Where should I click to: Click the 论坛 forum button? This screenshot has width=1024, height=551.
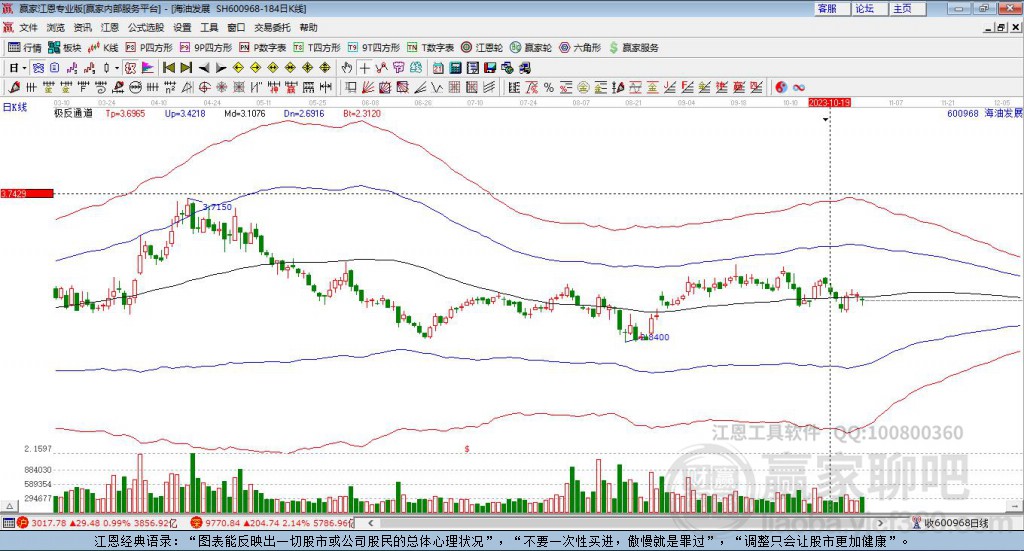[x=870, y=8]
